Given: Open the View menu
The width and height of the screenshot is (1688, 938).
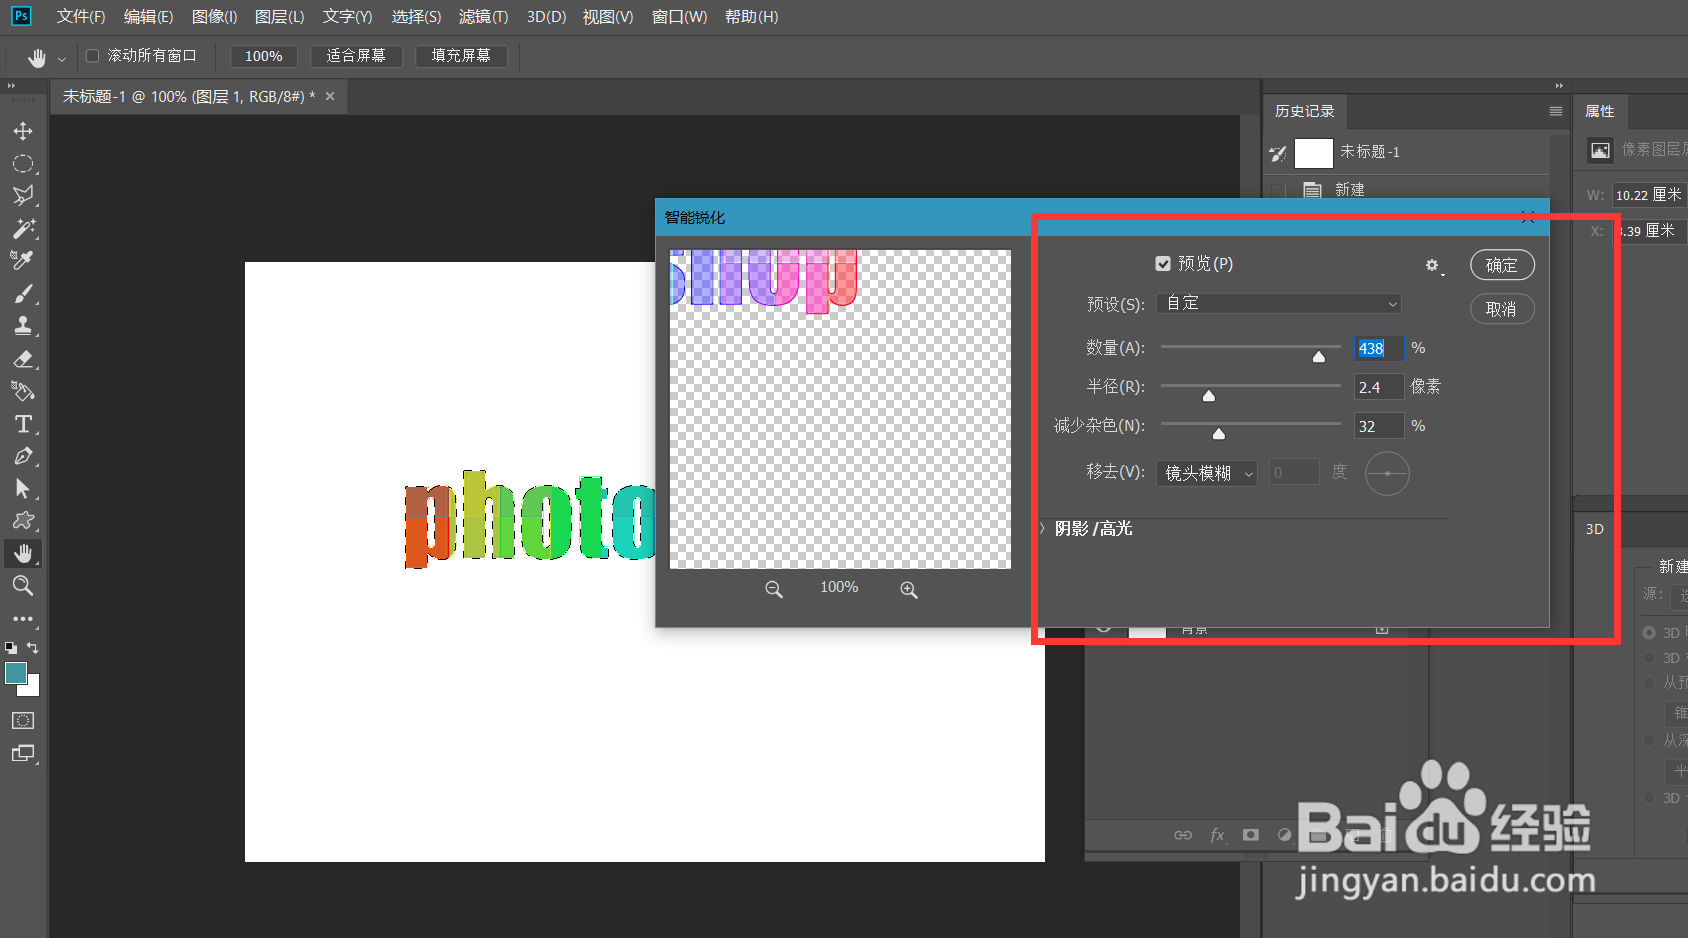Looking at the screenshot, I should coord(608,17).
